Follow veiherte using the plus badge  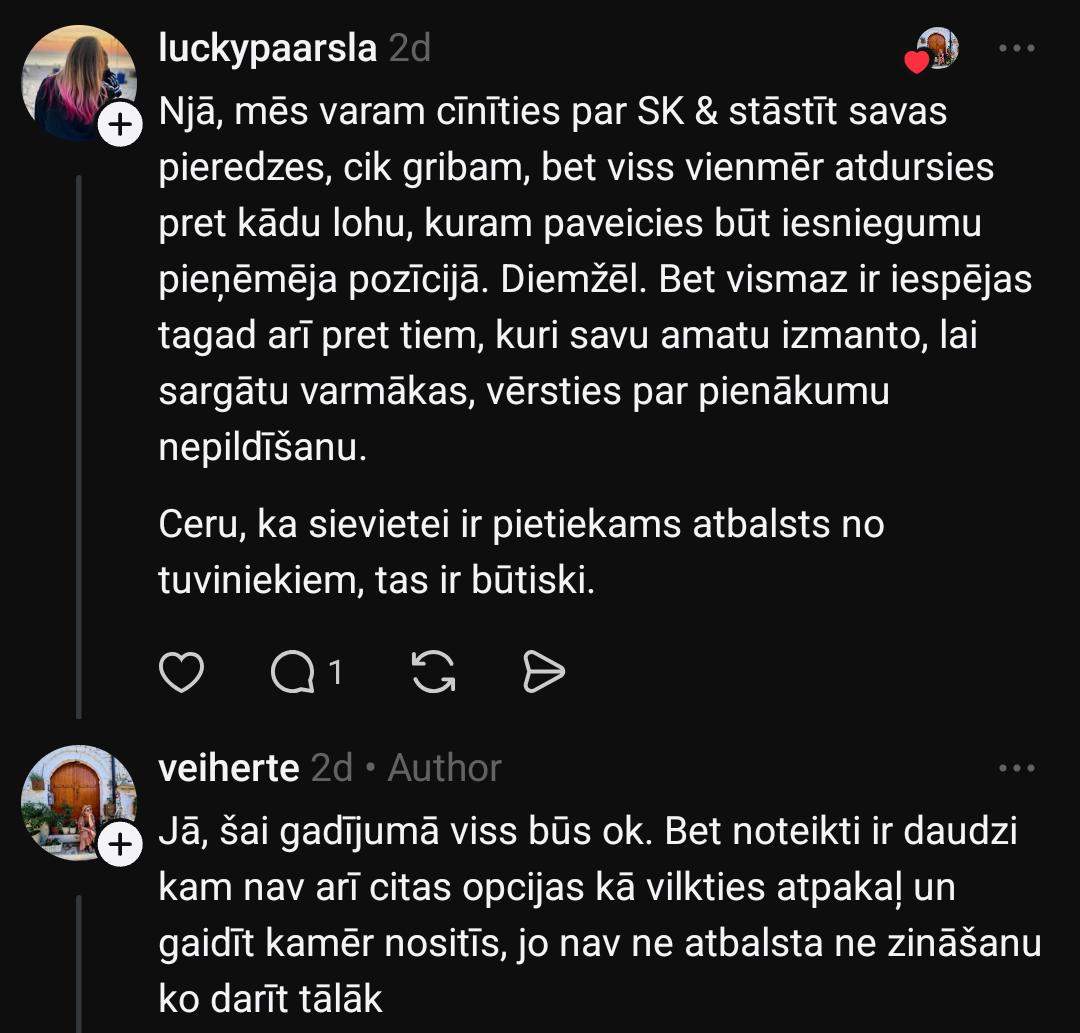(120, 845)
